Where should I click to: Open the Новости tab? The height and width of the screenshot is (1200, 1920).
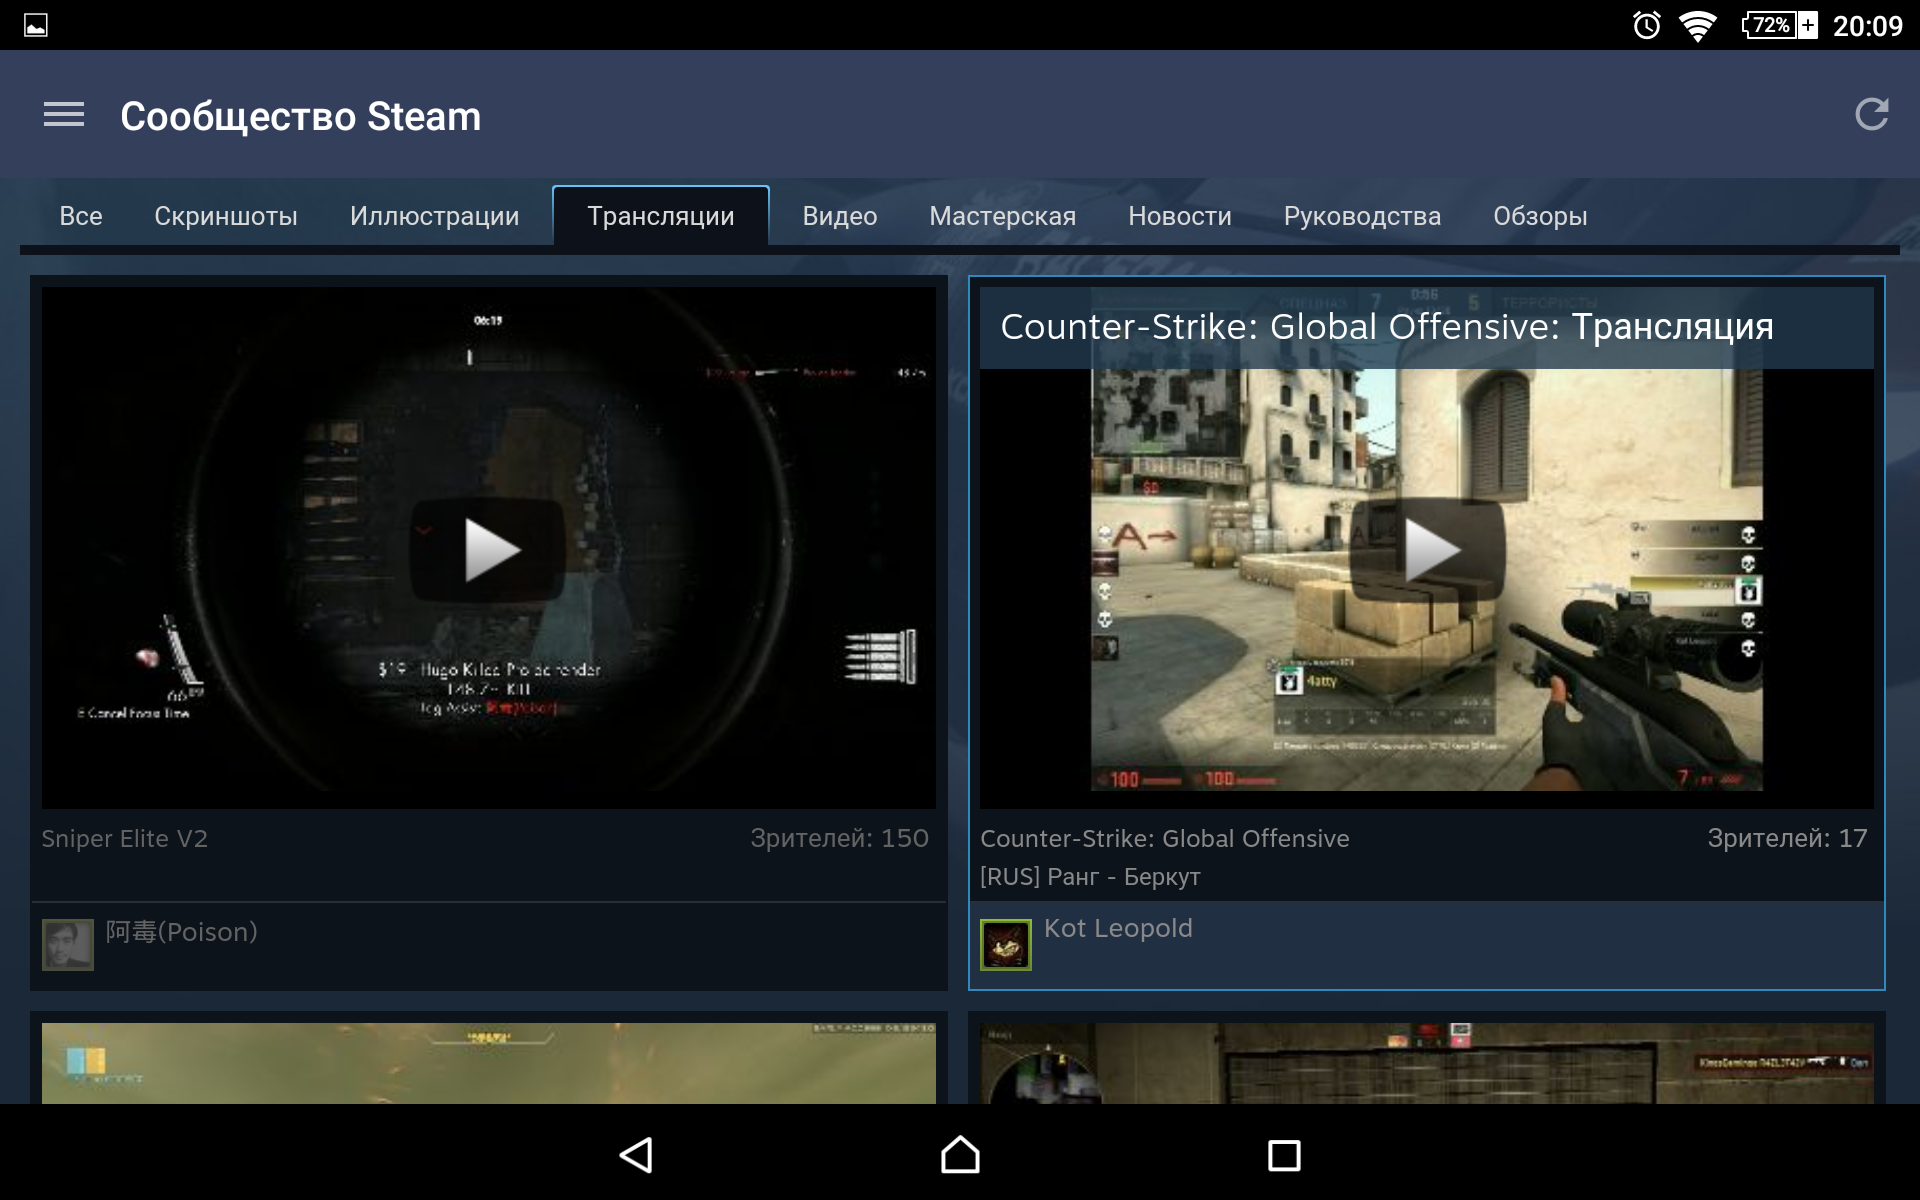click(x=1180, y=216)
